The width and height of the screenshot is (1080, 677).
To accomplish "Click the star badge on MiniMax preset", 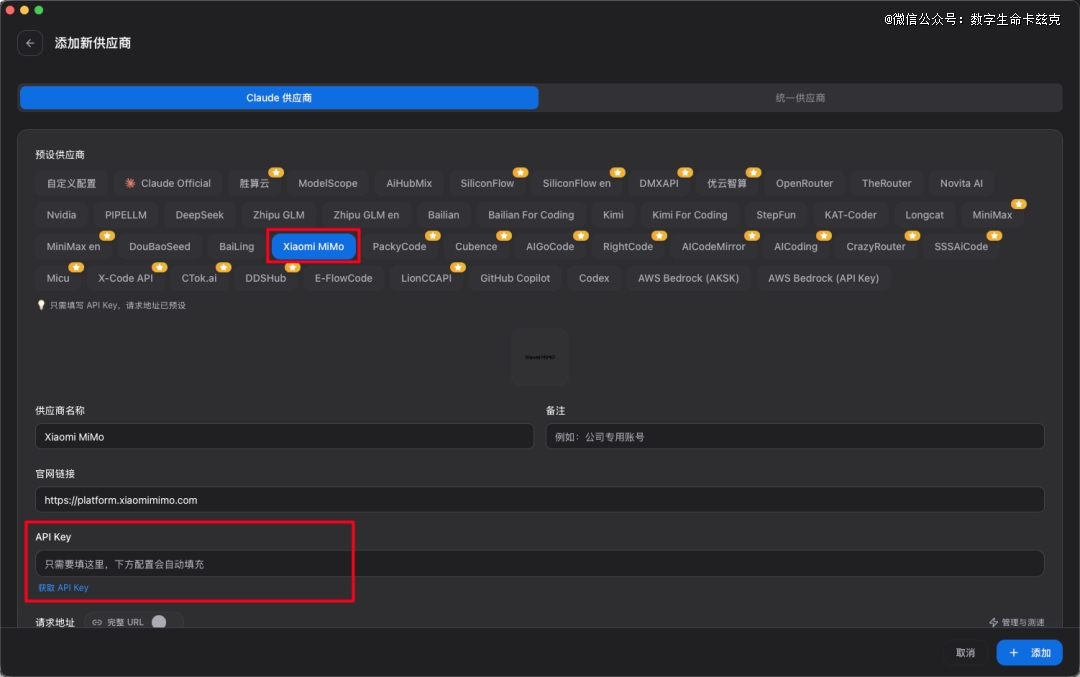I will [x=1018, y=204].
